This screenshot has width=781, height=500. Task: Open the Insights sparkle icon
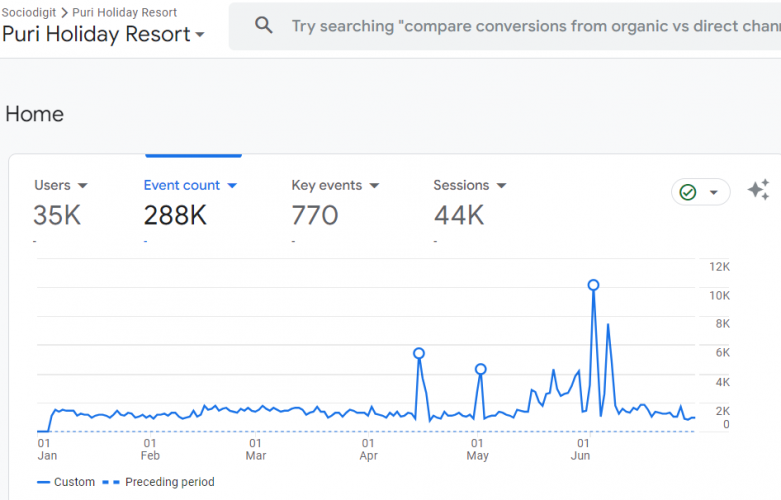[x=759, y=191]
